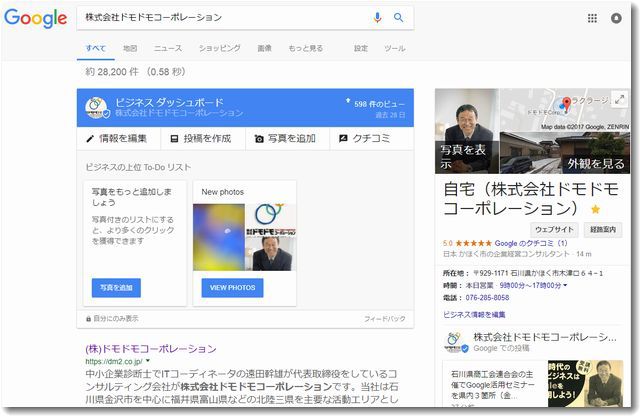This screenshot has width=640, height=416.
Task: Click the VIEW PHOTOS button
Action: 232,288
